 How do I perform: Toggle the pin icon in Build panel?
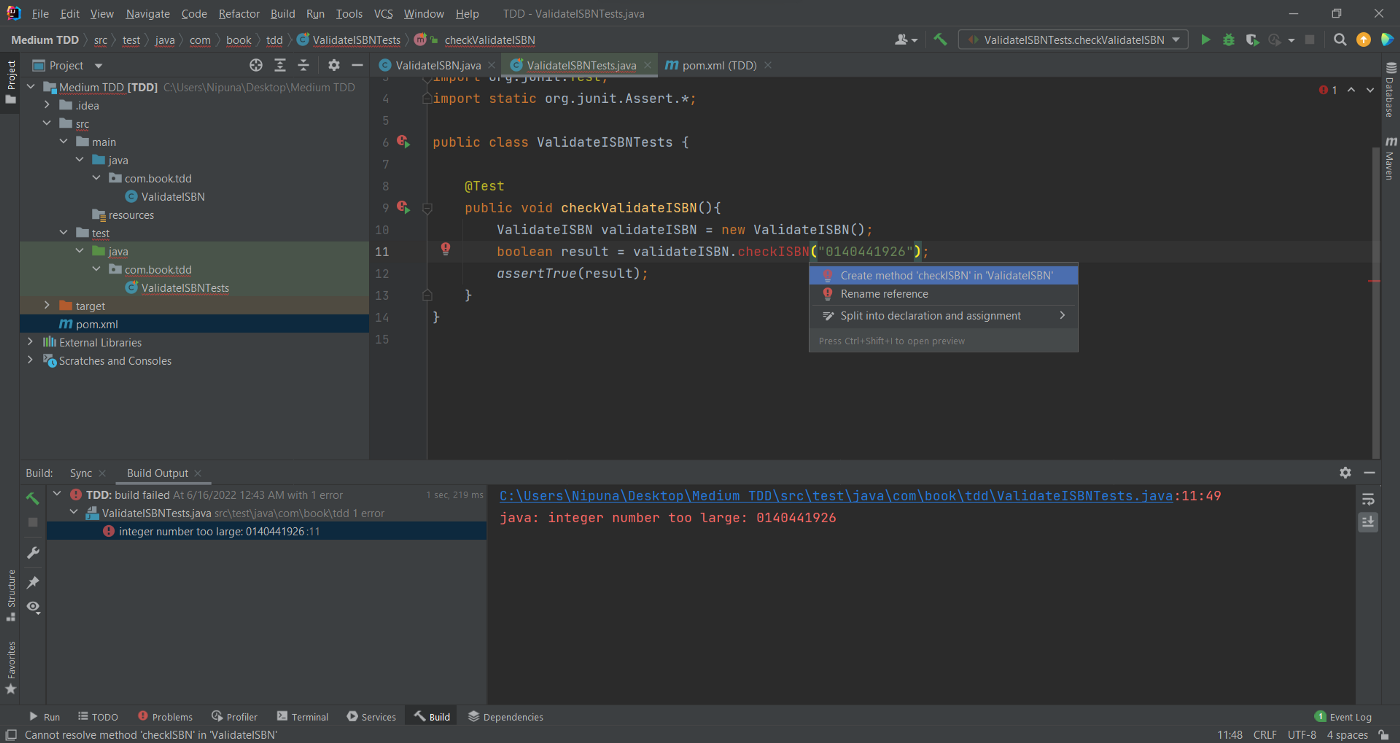pos(33,582)
